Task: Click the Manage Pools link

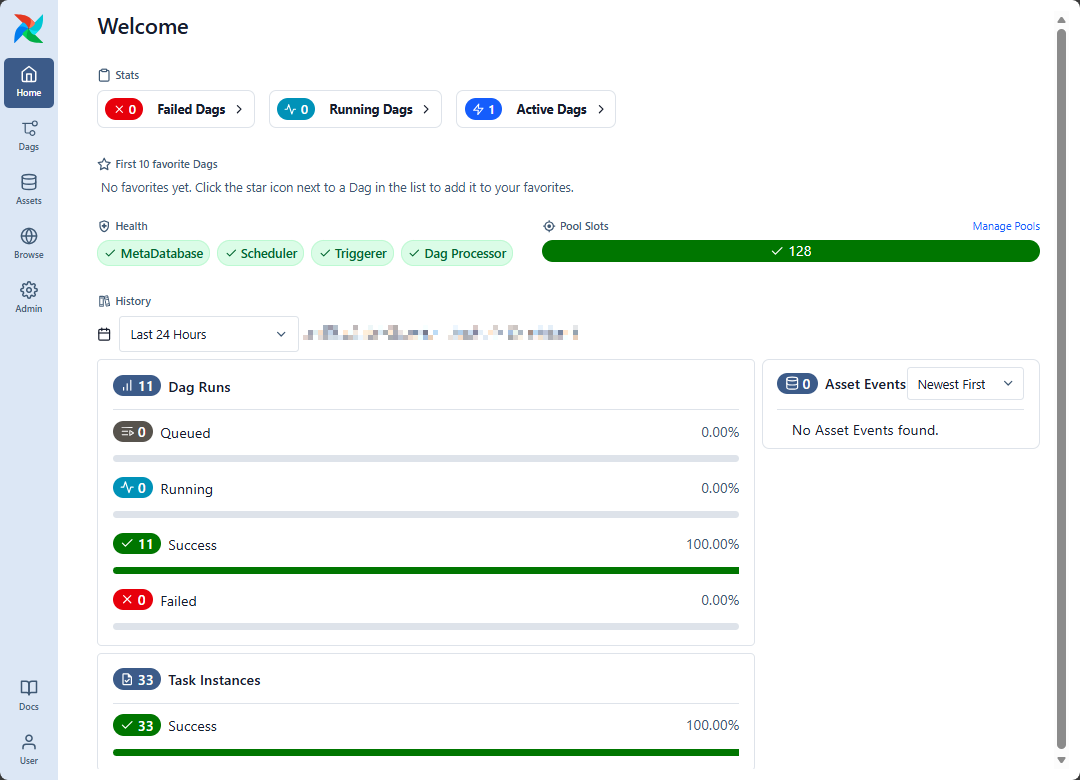Action: point(1005,227)
